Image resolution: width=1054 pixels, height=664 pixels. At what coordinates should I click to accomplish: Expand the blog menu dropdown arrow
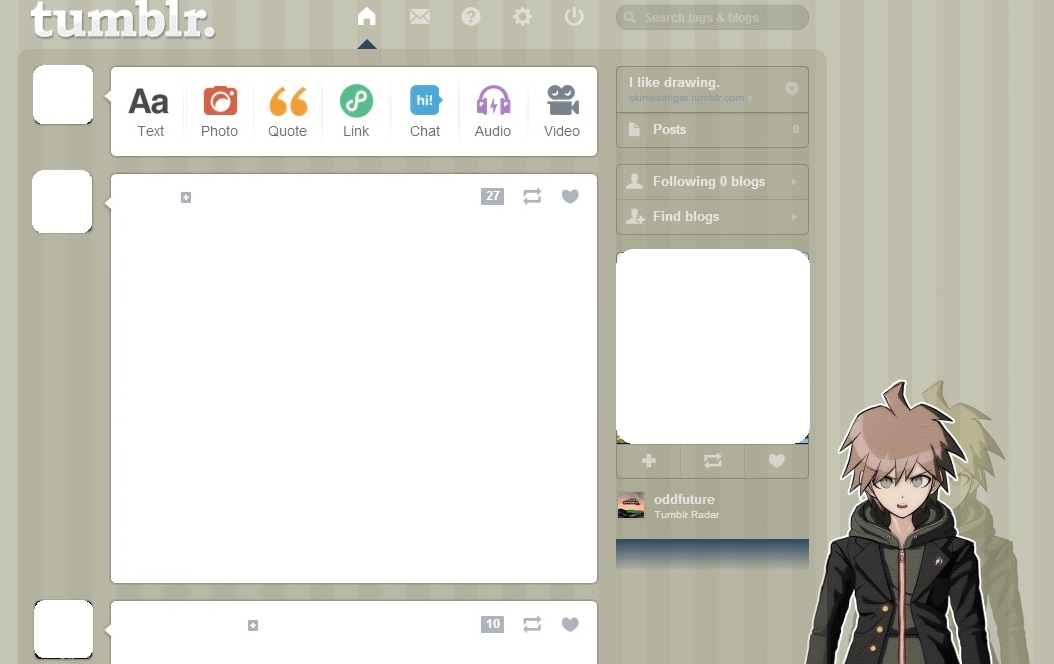[792, 88]
